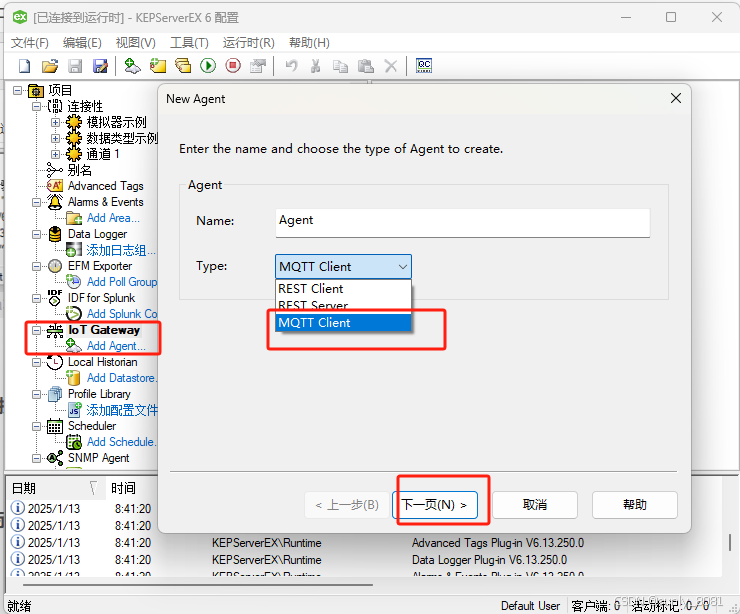
Task: Click the 下一页(N) next button
Action: click(x=435, y=505)
